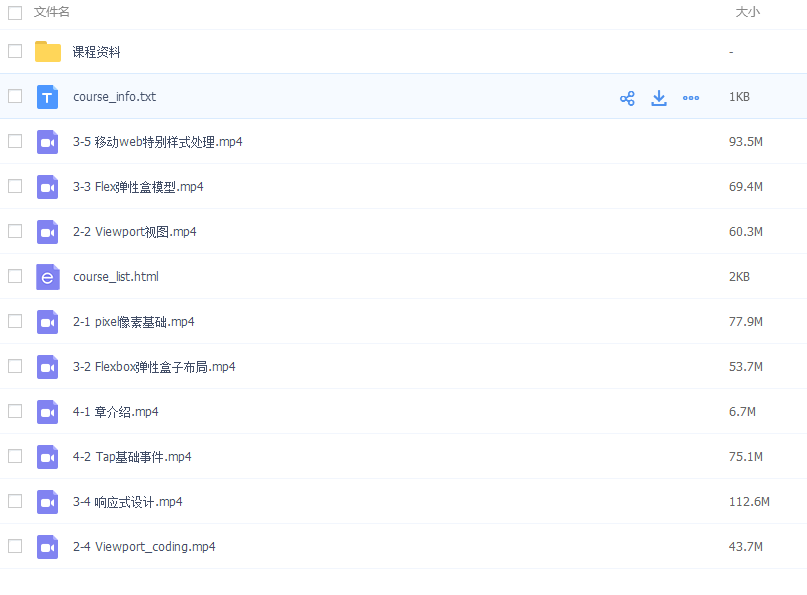The width and height of the screenshot is (807, 595).
Task: Open the 课程资料 folder name
Action: [x=96, y=52]
